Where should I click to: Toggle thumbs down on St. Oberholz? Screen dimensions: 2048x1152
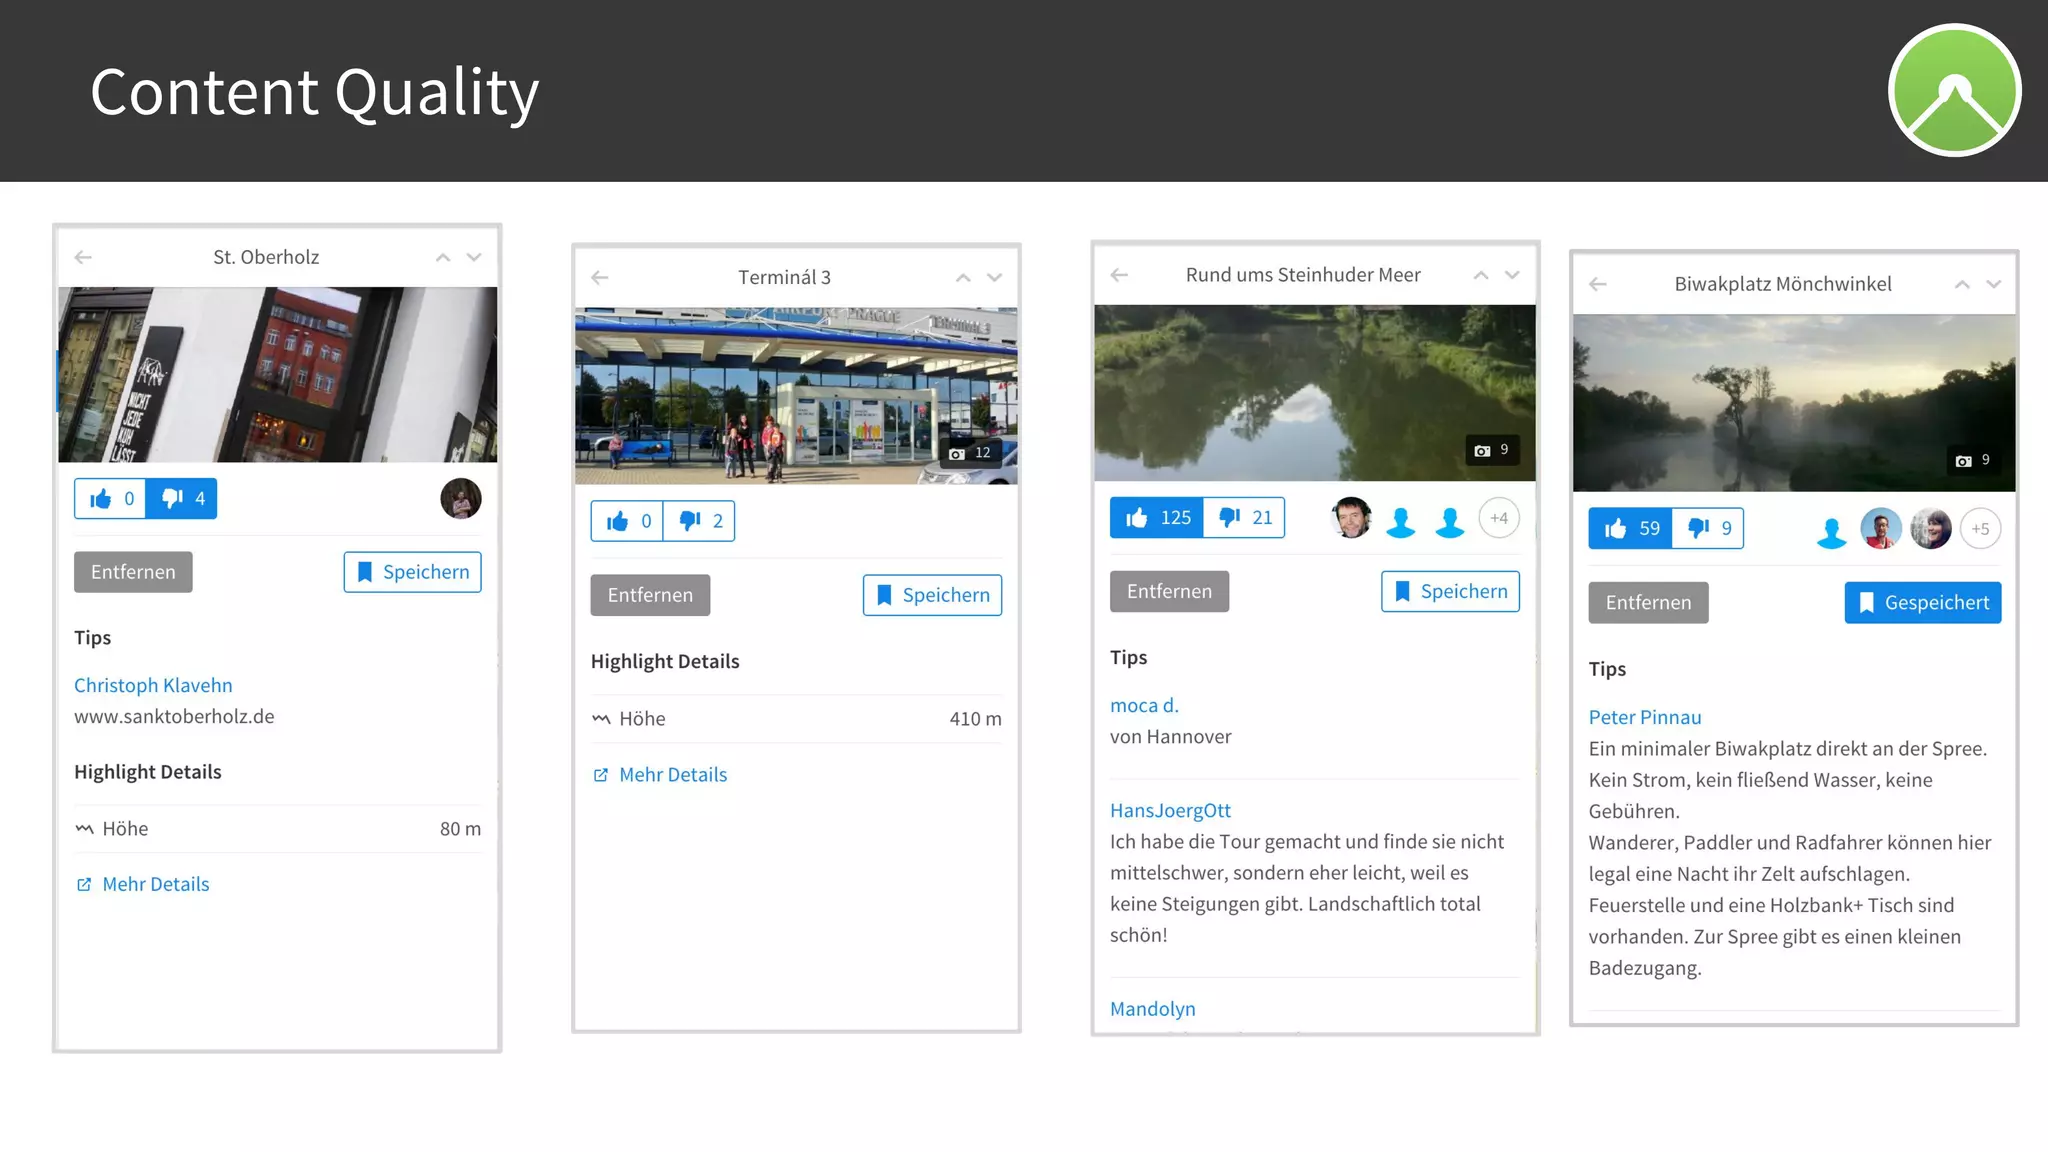(182, 498)
